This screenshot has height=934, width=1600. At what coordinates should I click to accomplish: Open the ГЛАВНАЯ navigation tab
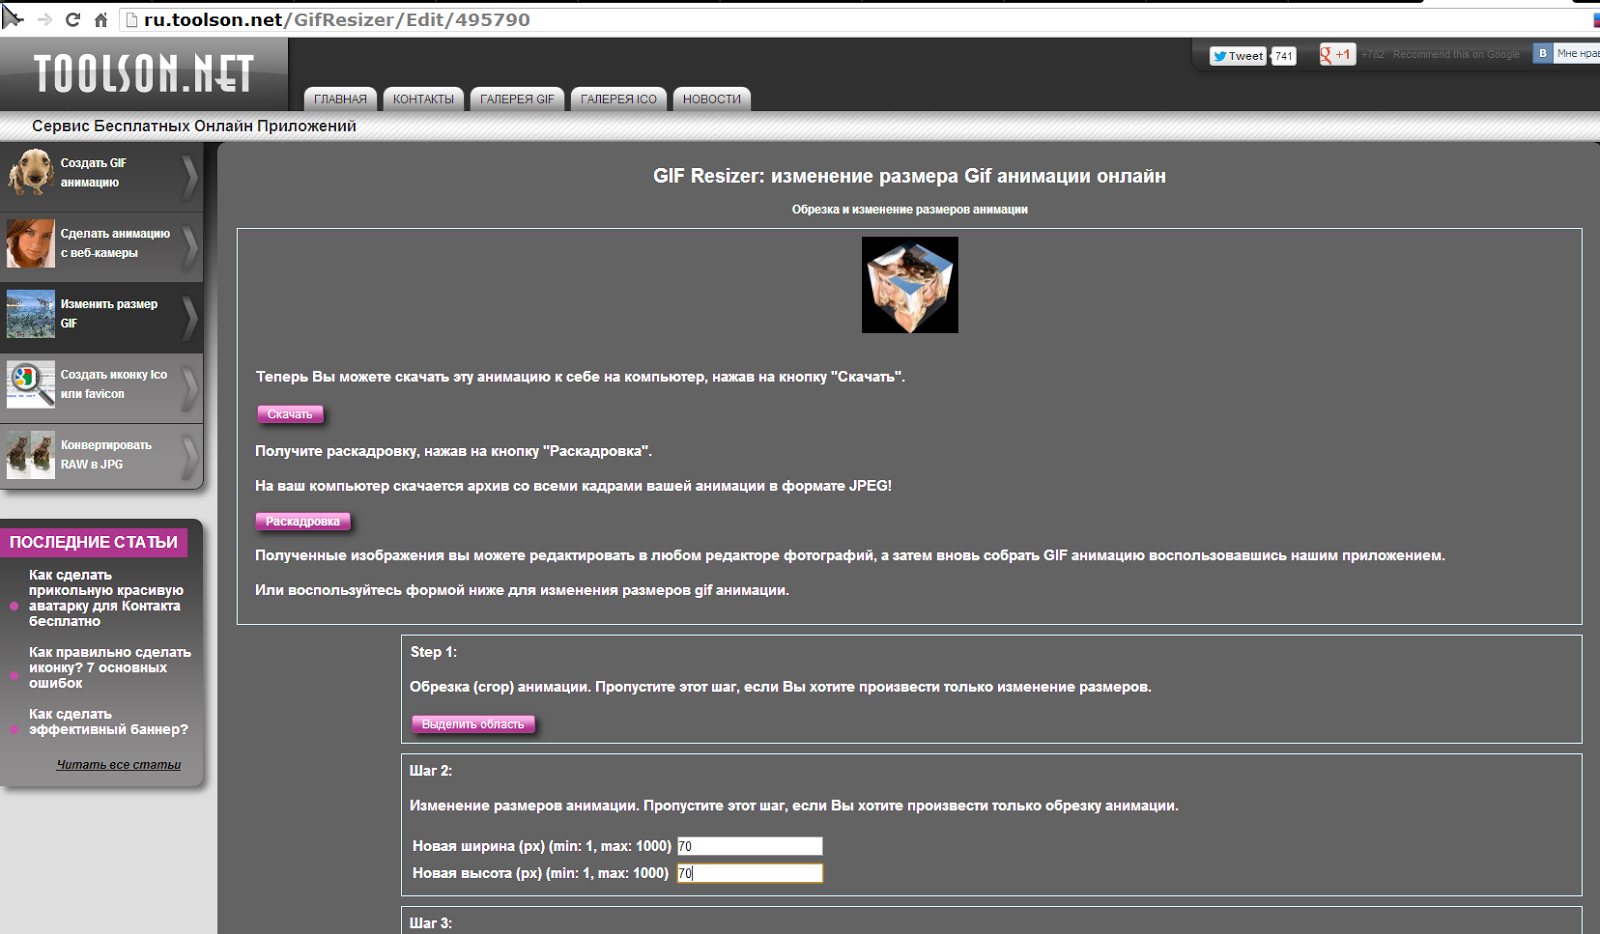coord(340,99)
